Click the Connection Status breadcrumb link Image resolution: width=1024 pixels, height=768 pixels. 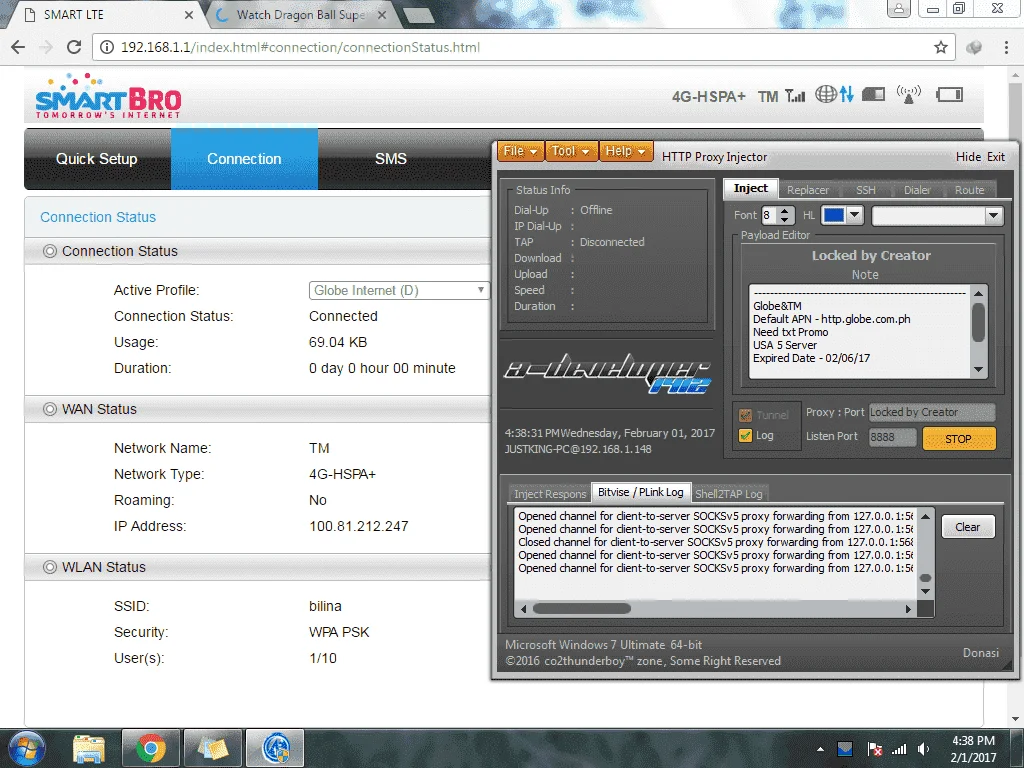click(98, 217)
